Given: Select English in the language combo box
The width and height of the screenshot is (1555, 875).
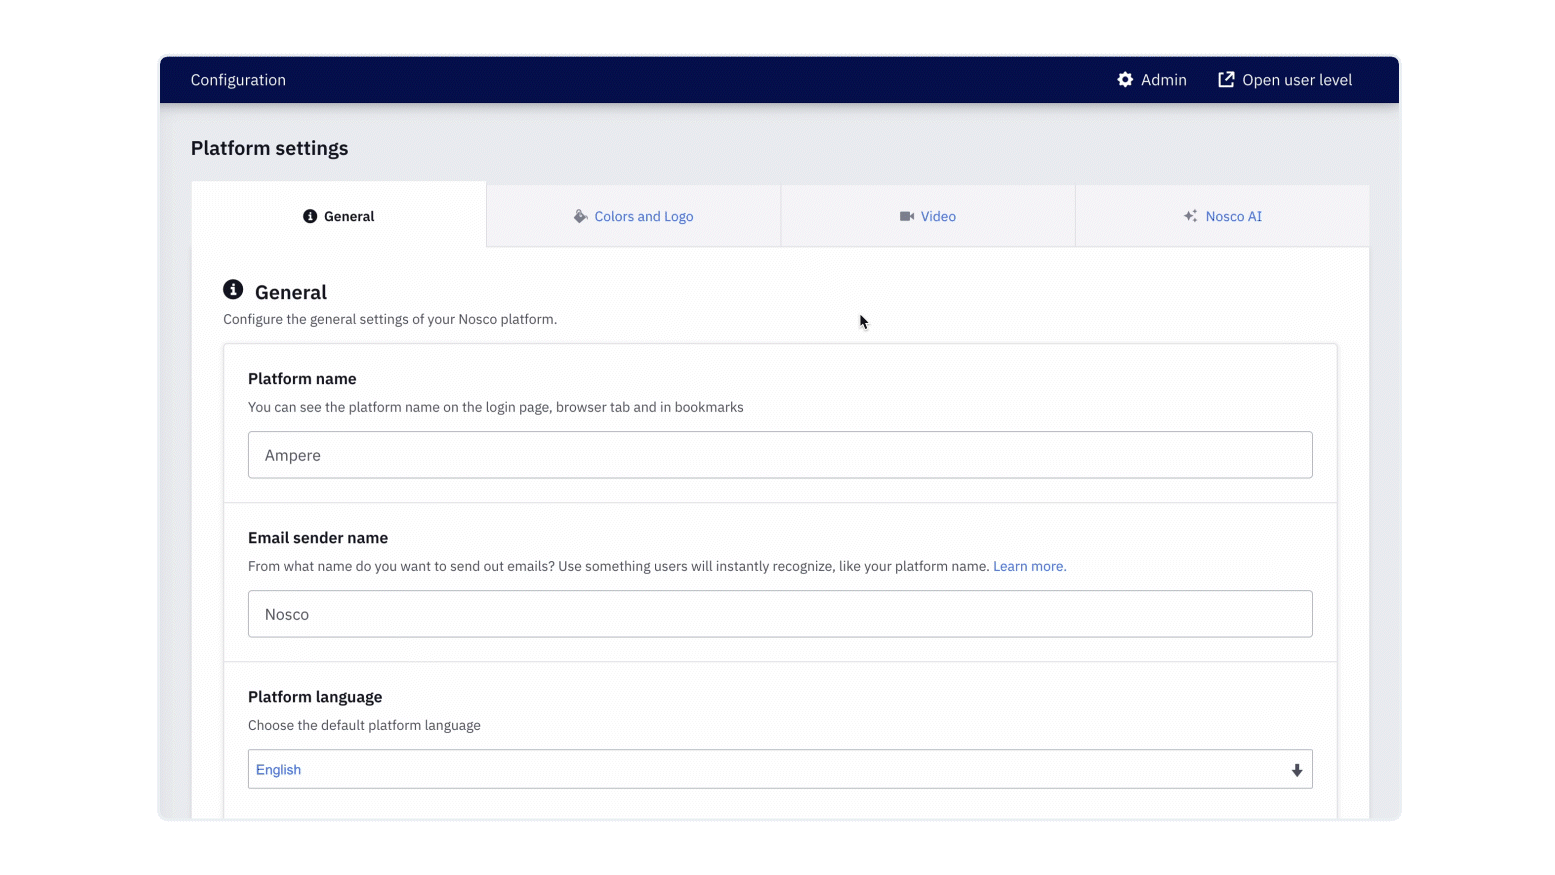Looking at the screenshot, I should coord(780,769).
